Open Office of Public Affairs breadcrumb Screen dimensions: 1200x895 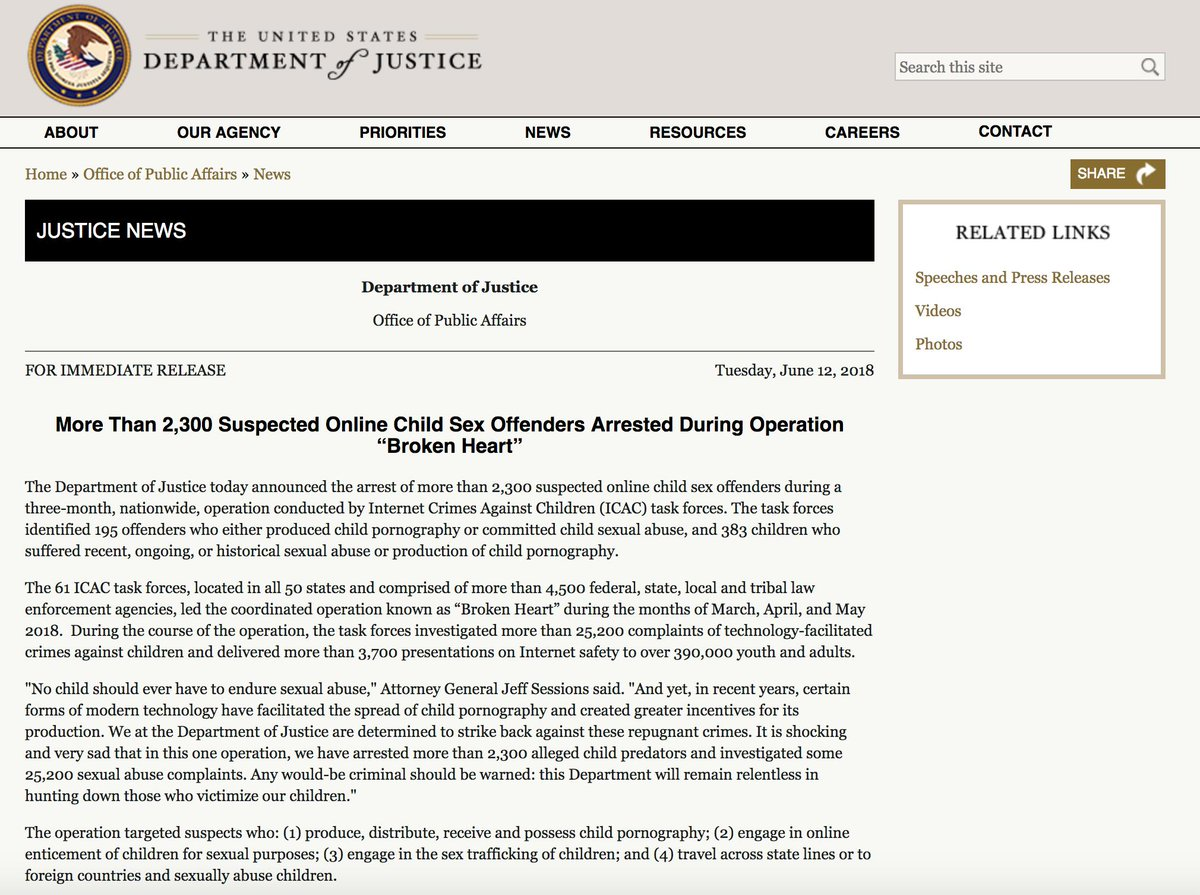(x=160, y=174)
